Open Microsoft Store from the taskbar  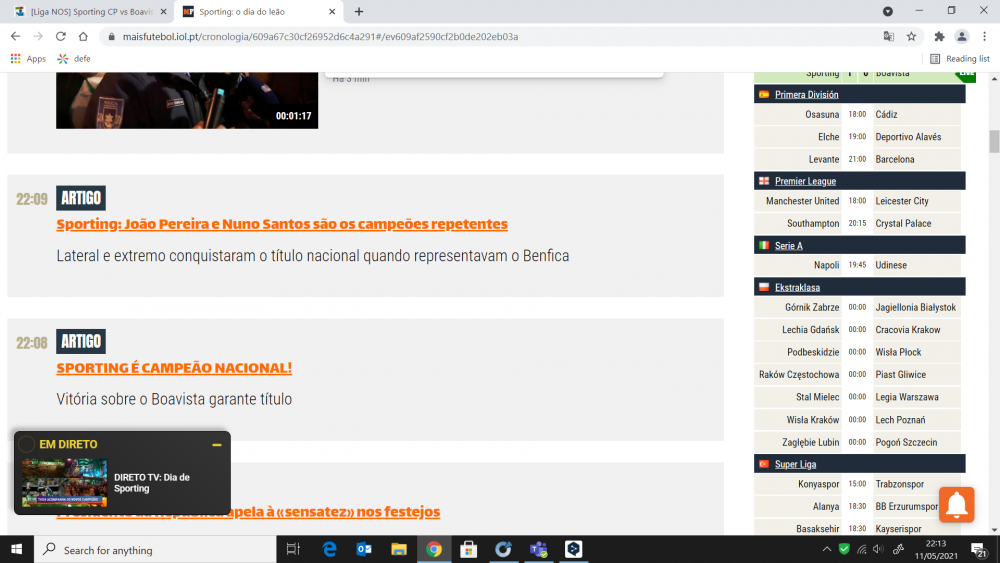point(468,549)
